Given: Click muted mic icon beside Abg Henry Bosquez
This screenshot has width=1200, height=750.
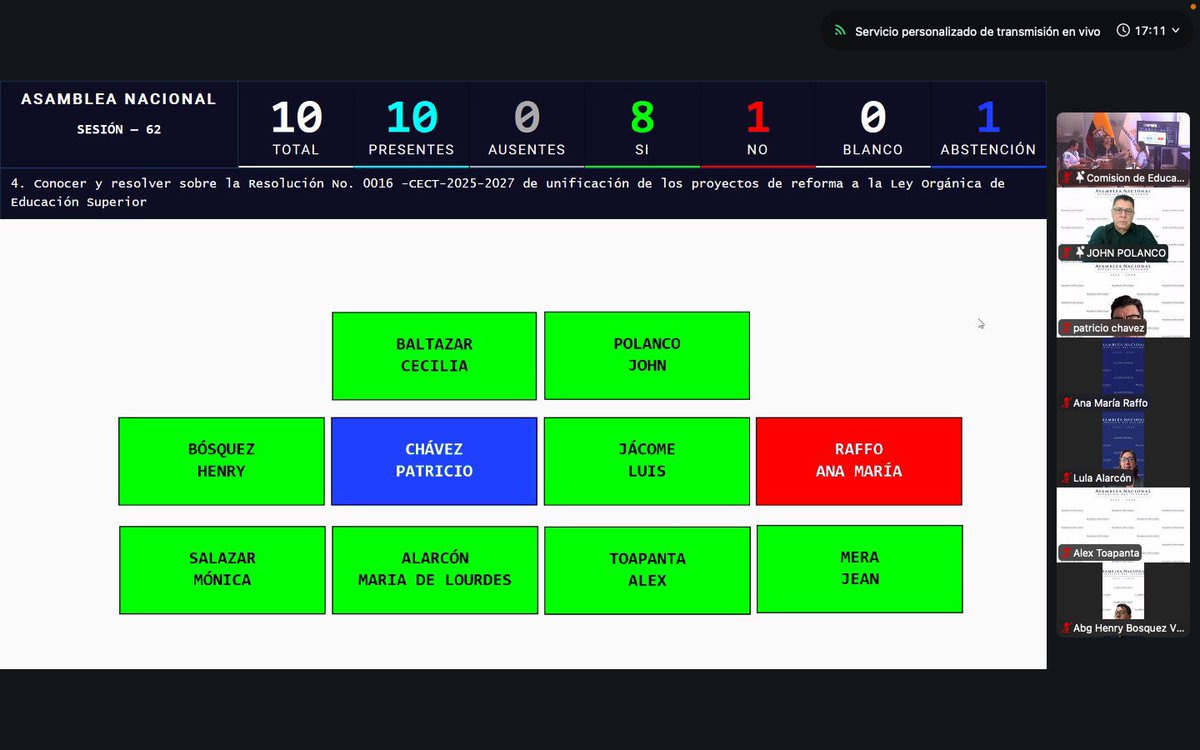Looking at the screenshot, I should [x=1067, y=628].
